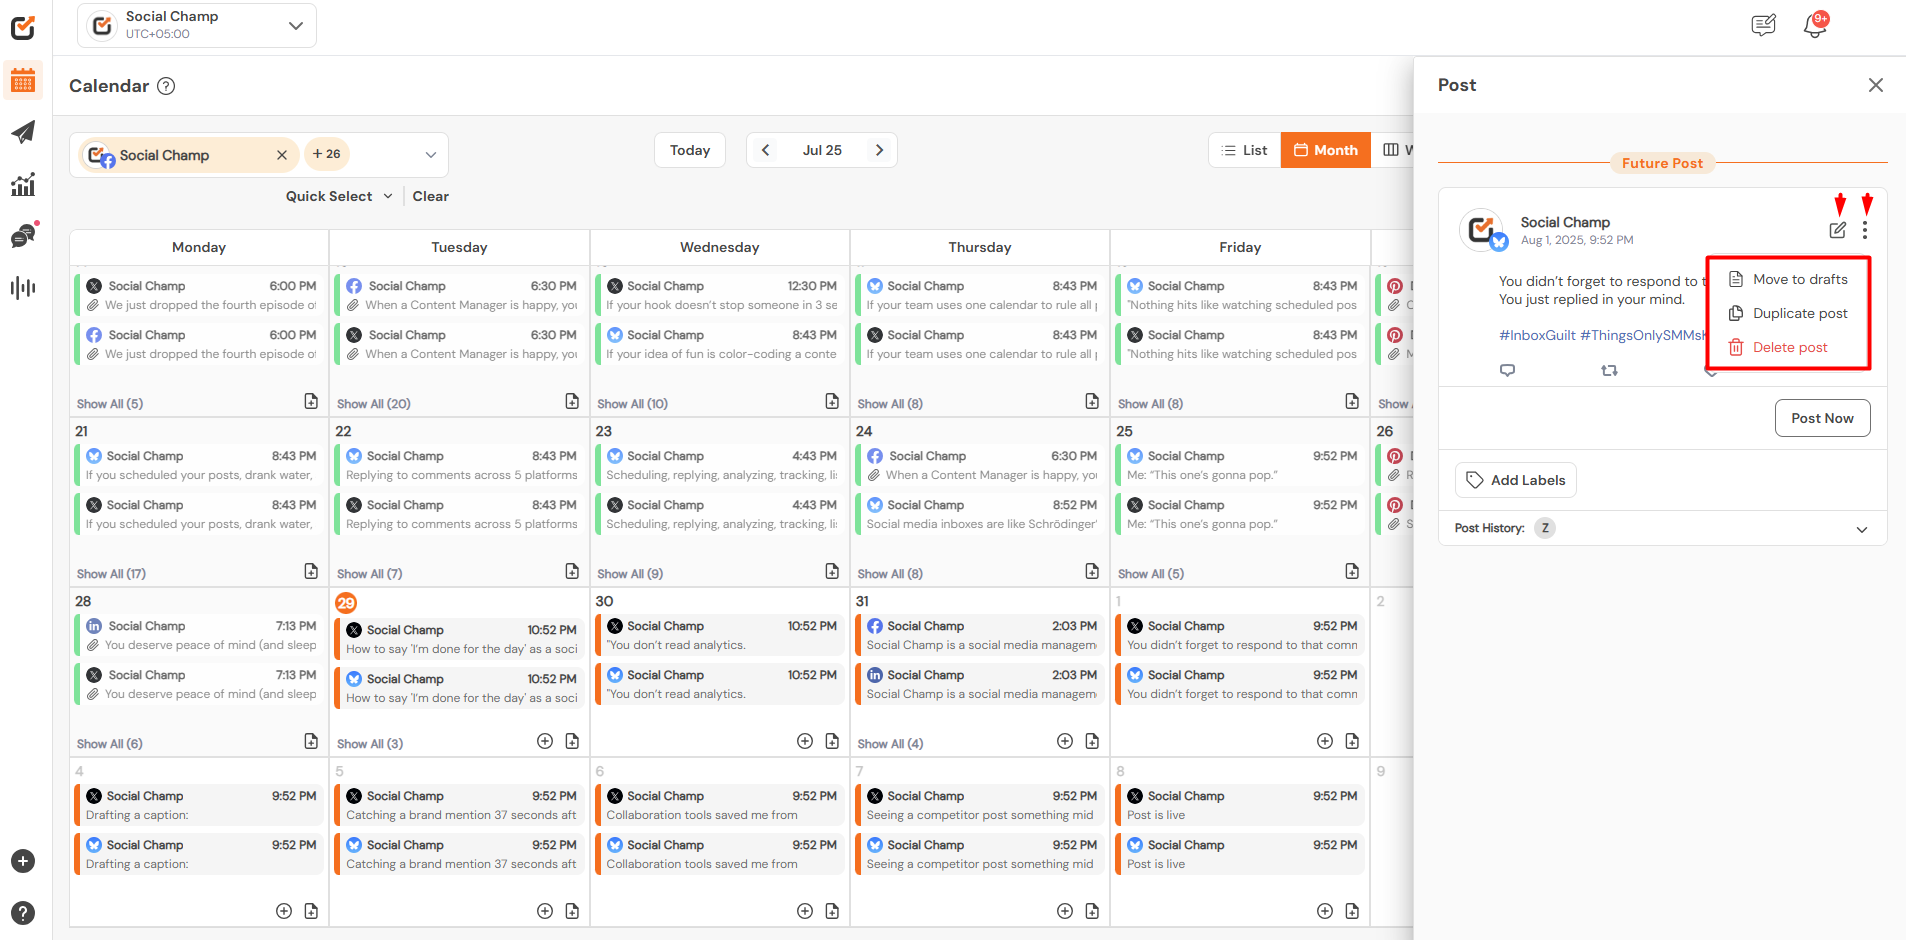This screenshot has width=1906, height=940.
Task: Switch to List view tab
Action: [1244, 150]
